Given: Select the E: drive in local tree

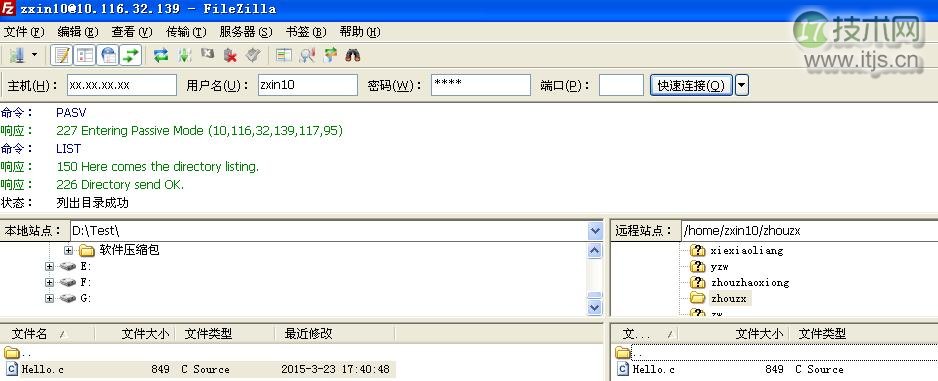Looking at the screenshot, I should 86,266.
